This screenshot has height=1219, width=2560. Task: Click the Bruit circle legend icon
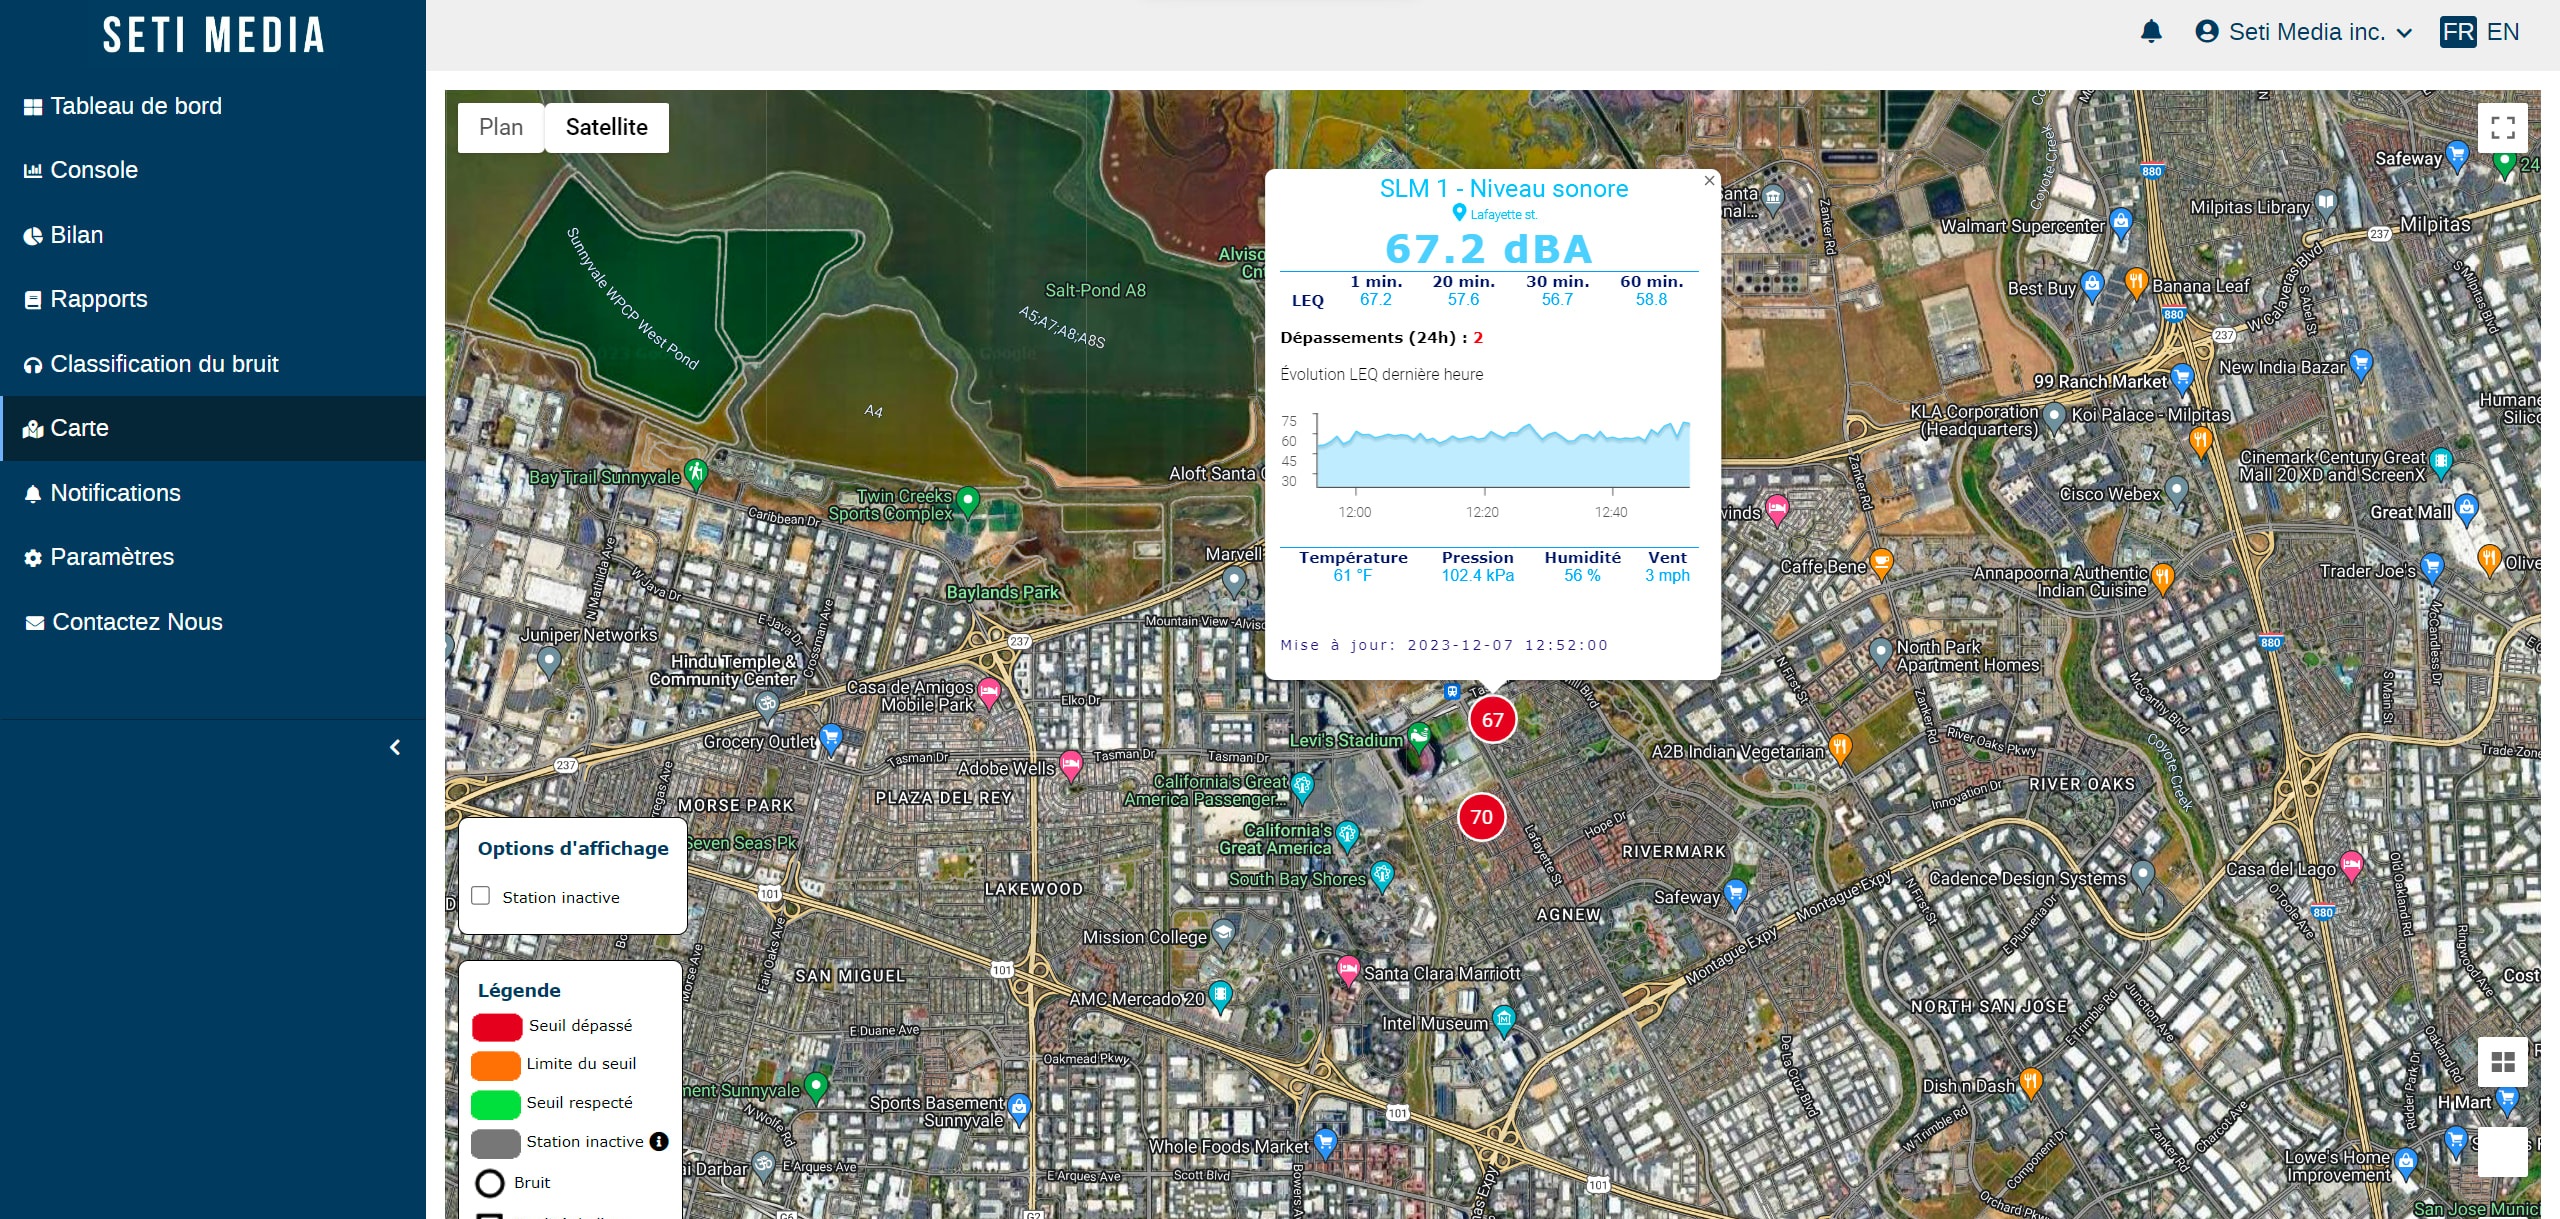[x=489, y=1183]
